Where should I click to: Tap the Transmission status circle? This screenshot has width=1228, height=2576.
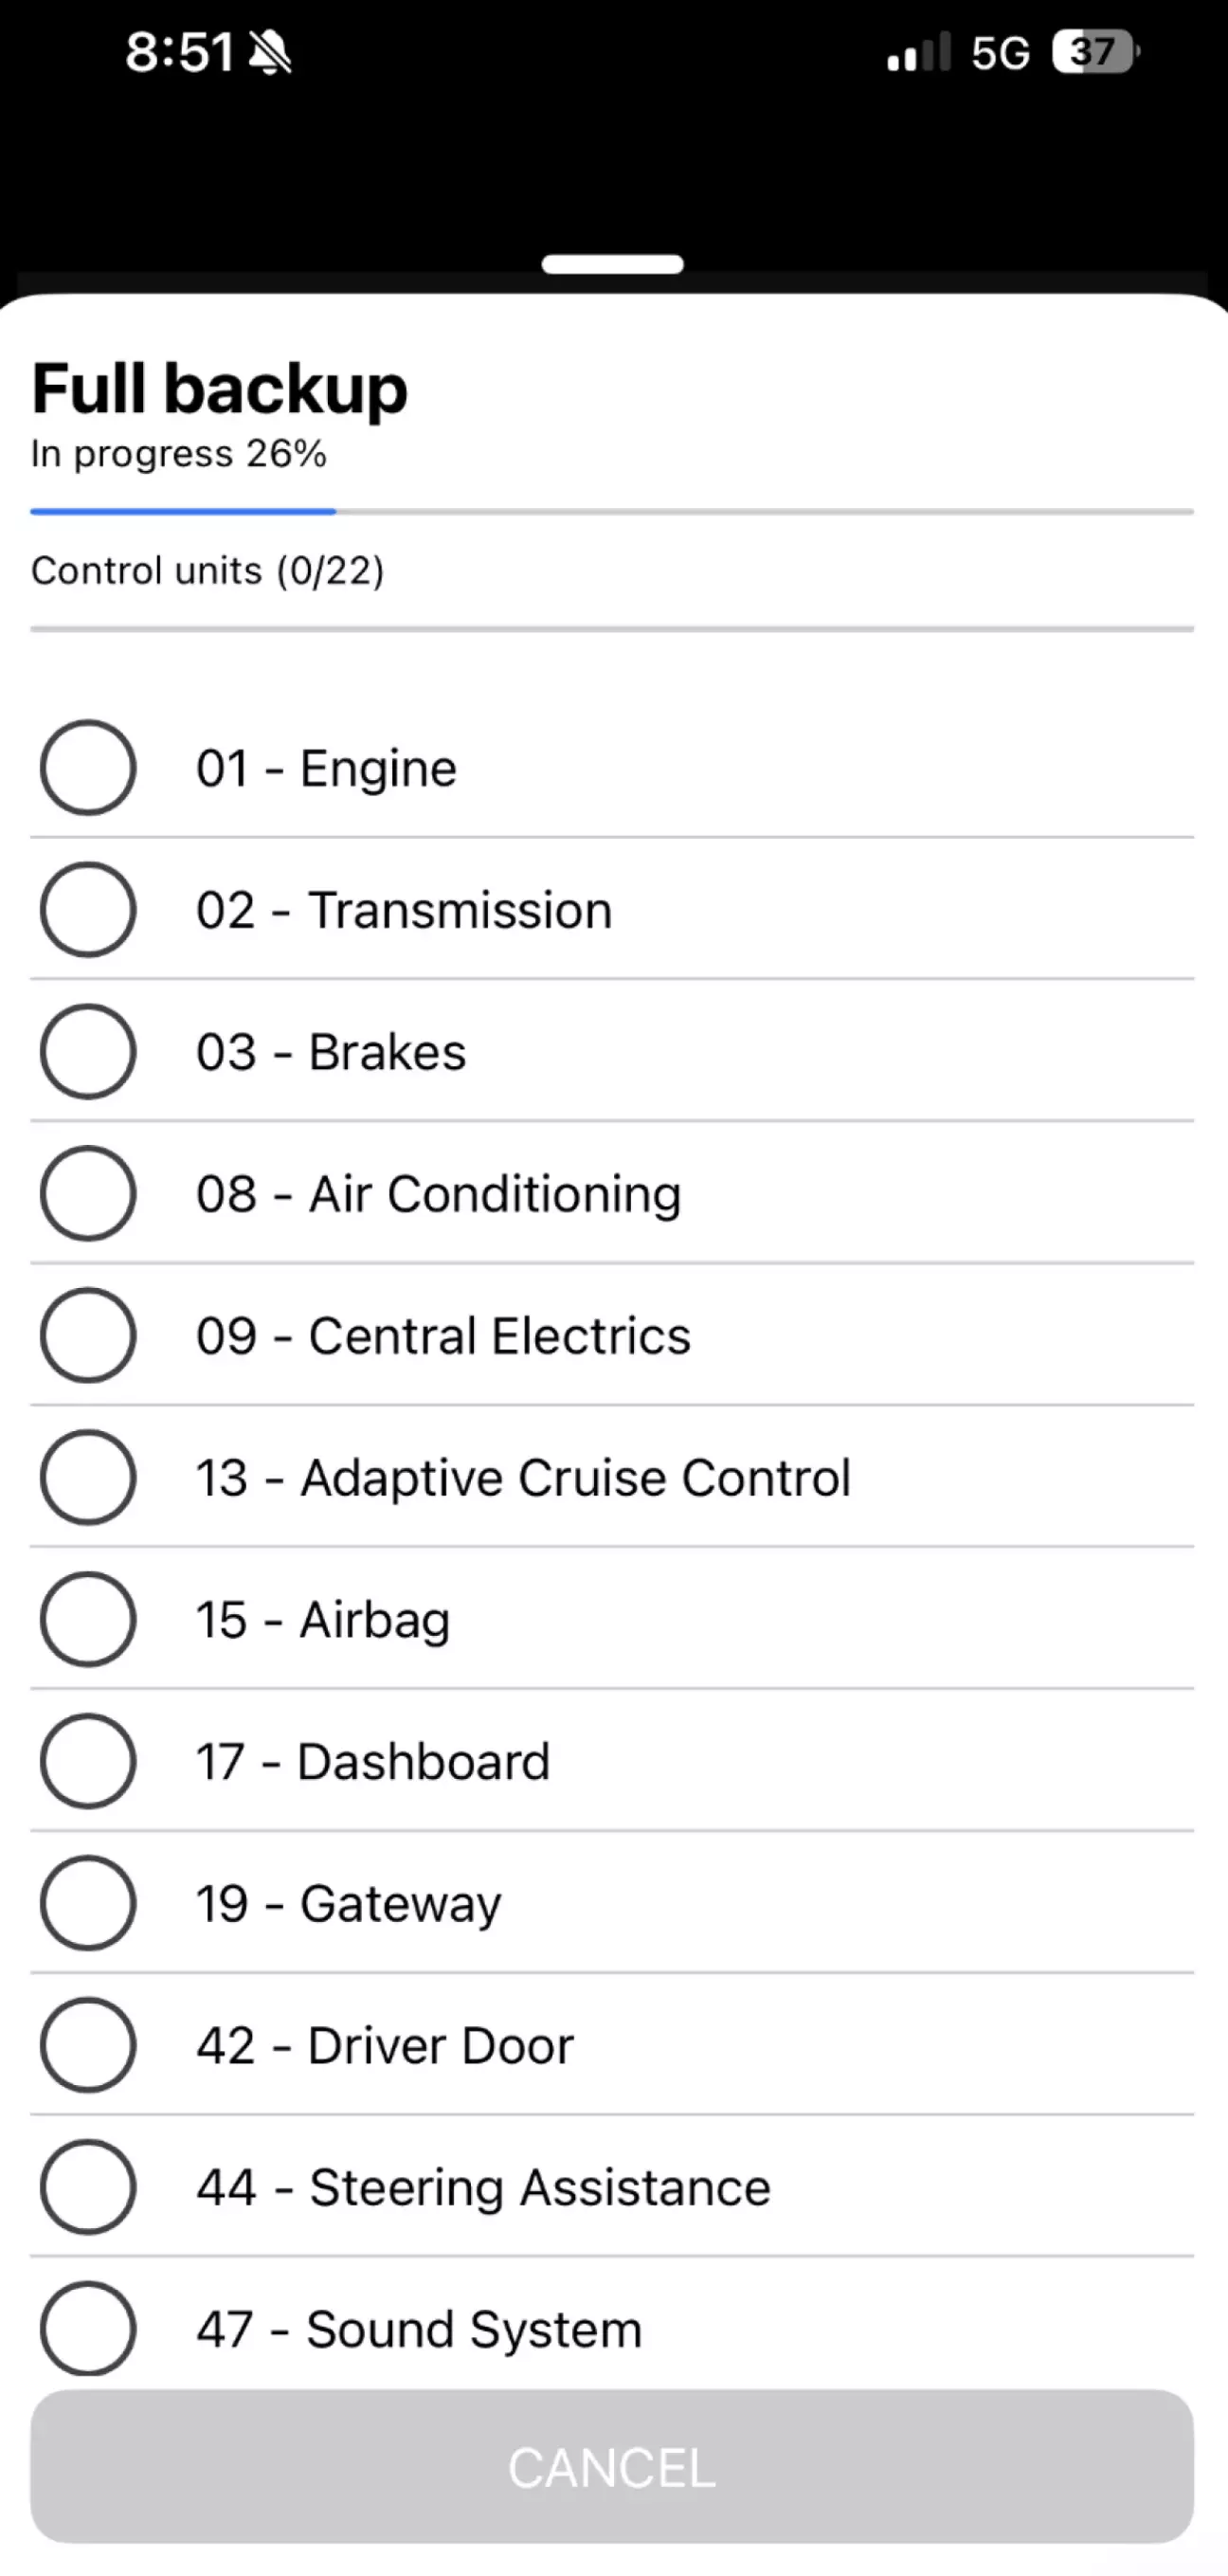tap(88, 910)
